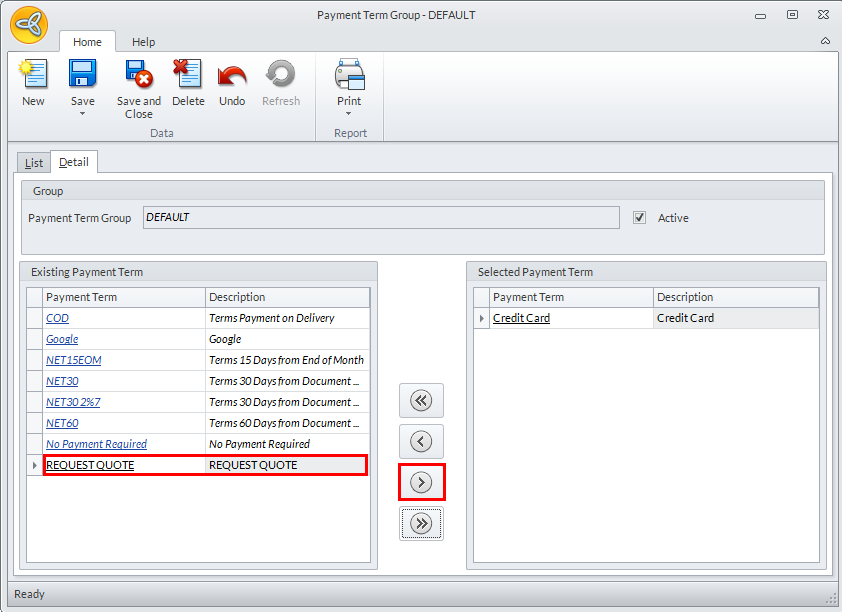Move selected term left with single arrow

[x=421, y=442]
